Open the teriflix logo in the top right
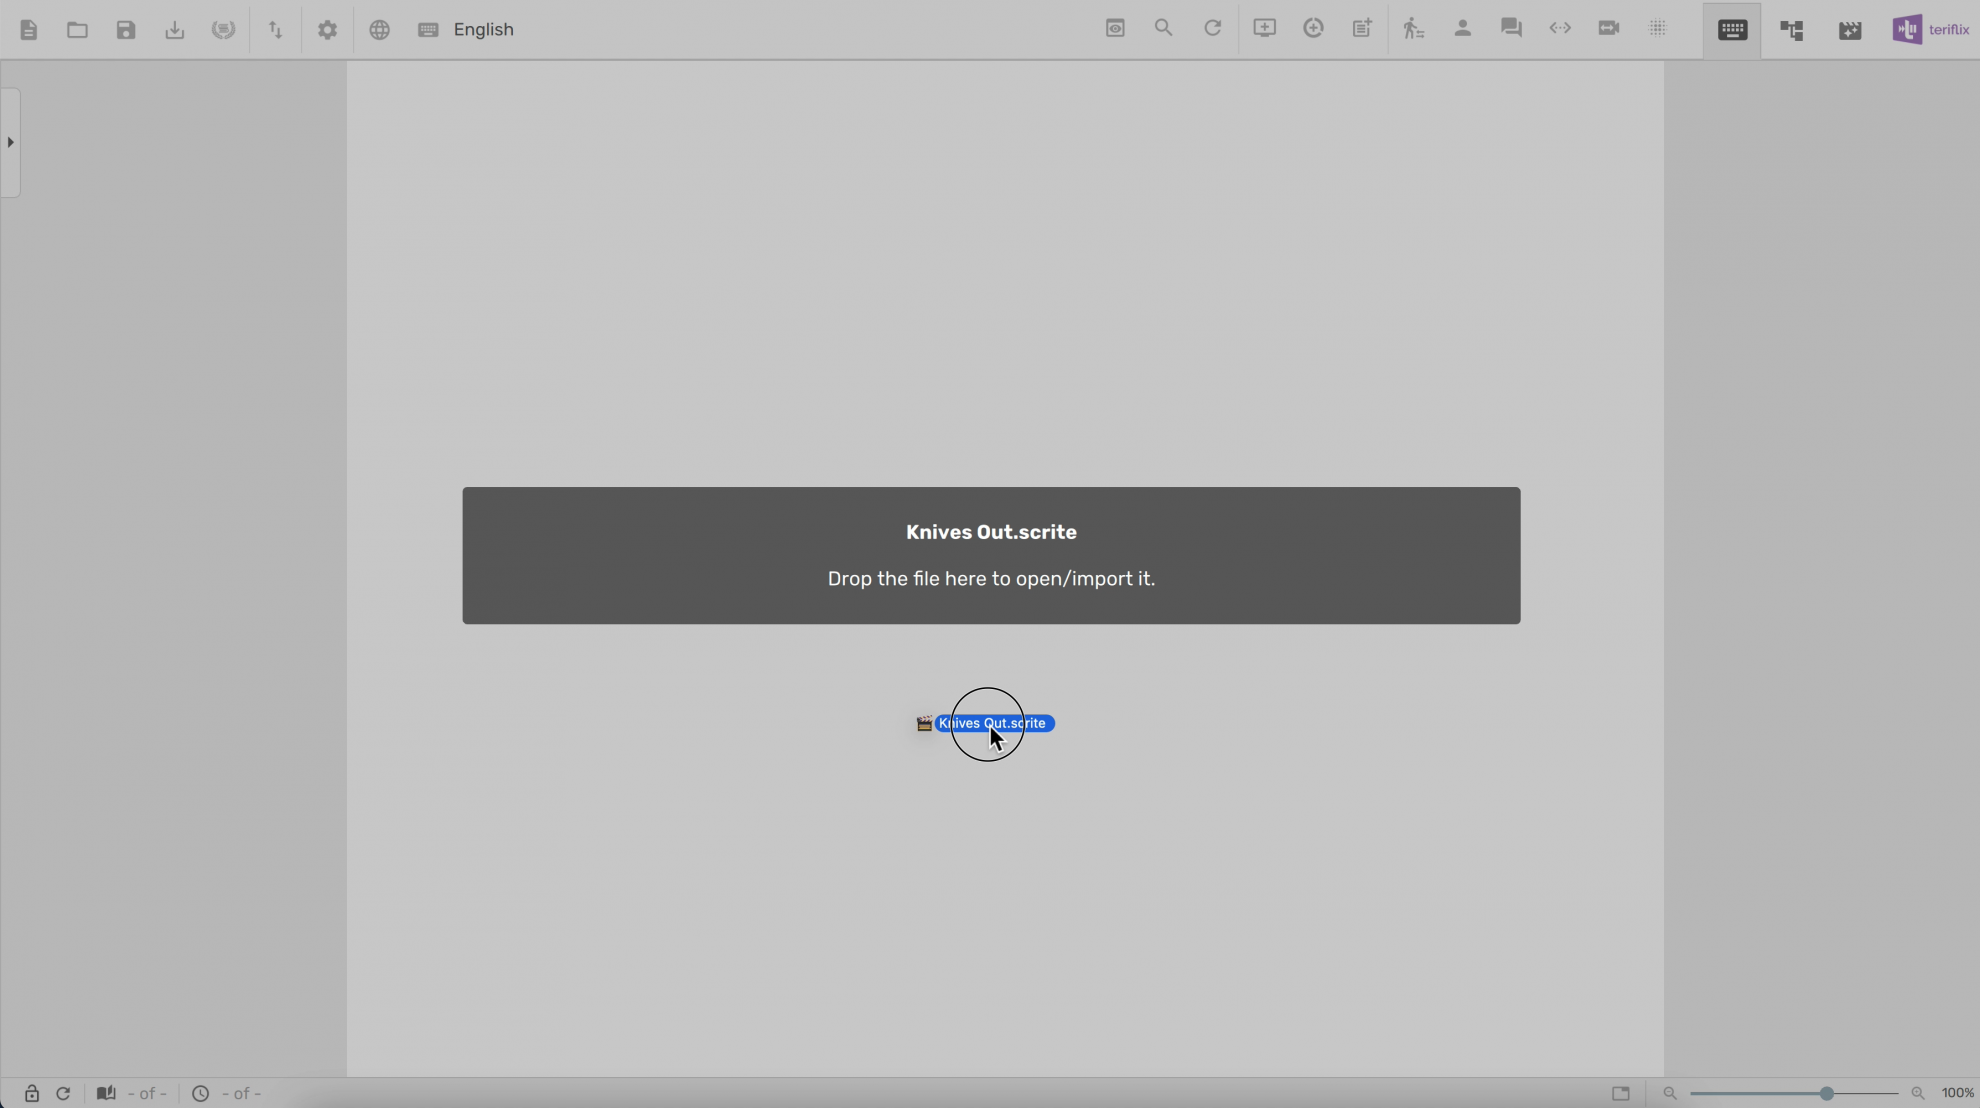The width and height of the screenshot is (1980, 1108). (x=1929, y=29)
